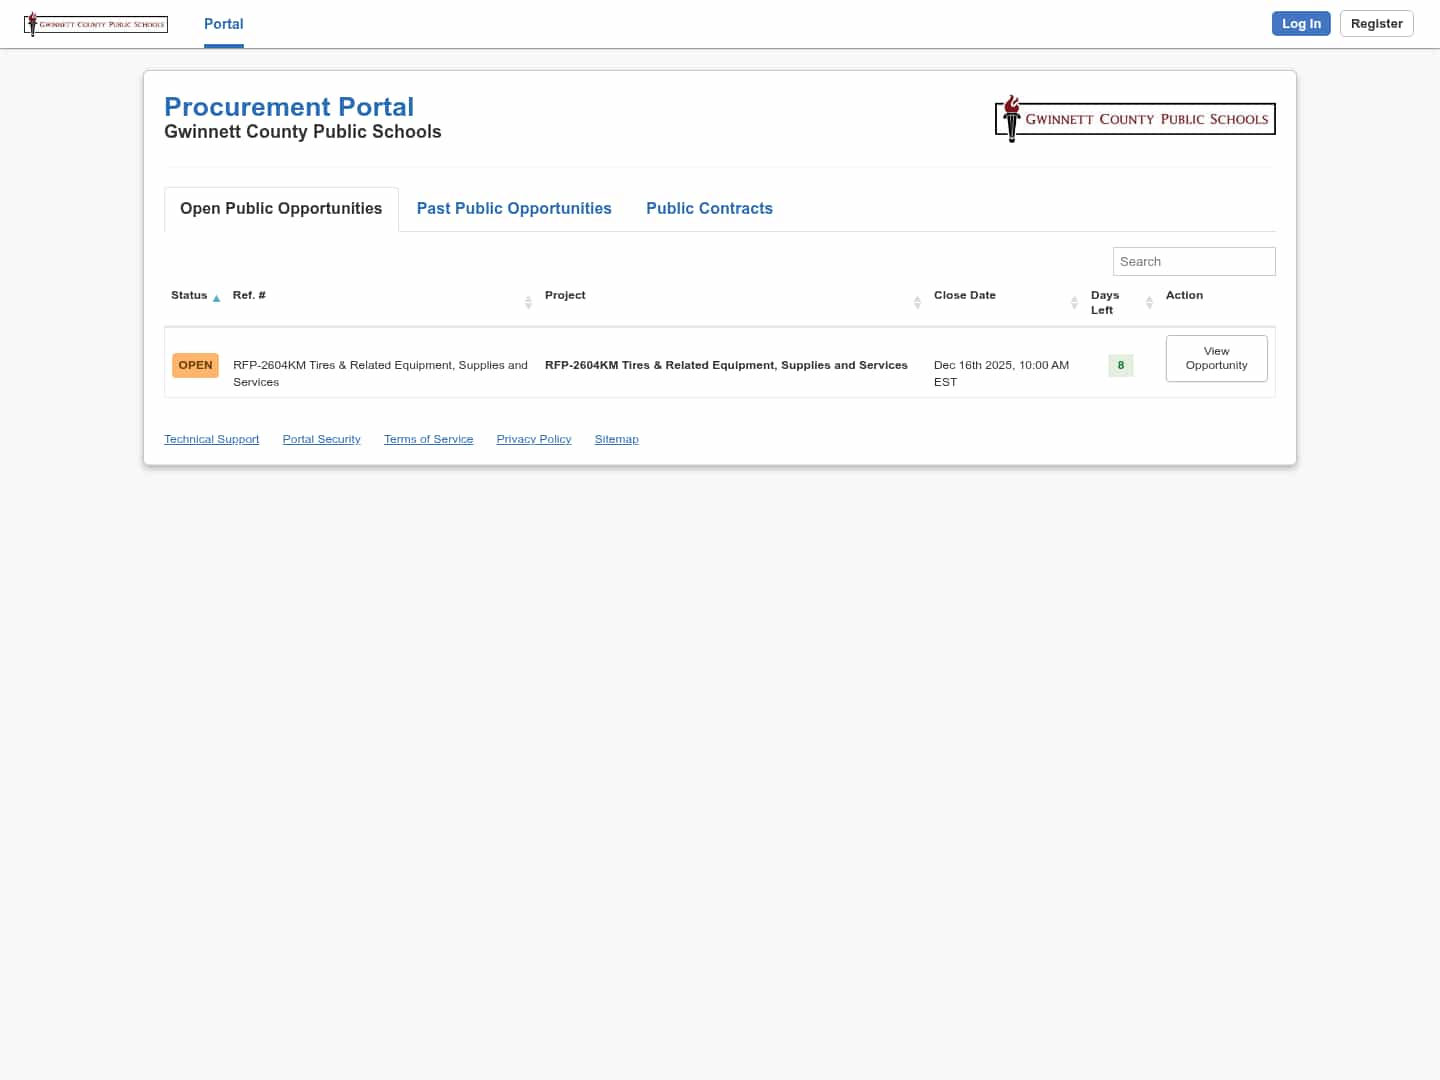Click the Status column sort arrow
Viewport: 1440px width, 1080px height.
(216, 298)
